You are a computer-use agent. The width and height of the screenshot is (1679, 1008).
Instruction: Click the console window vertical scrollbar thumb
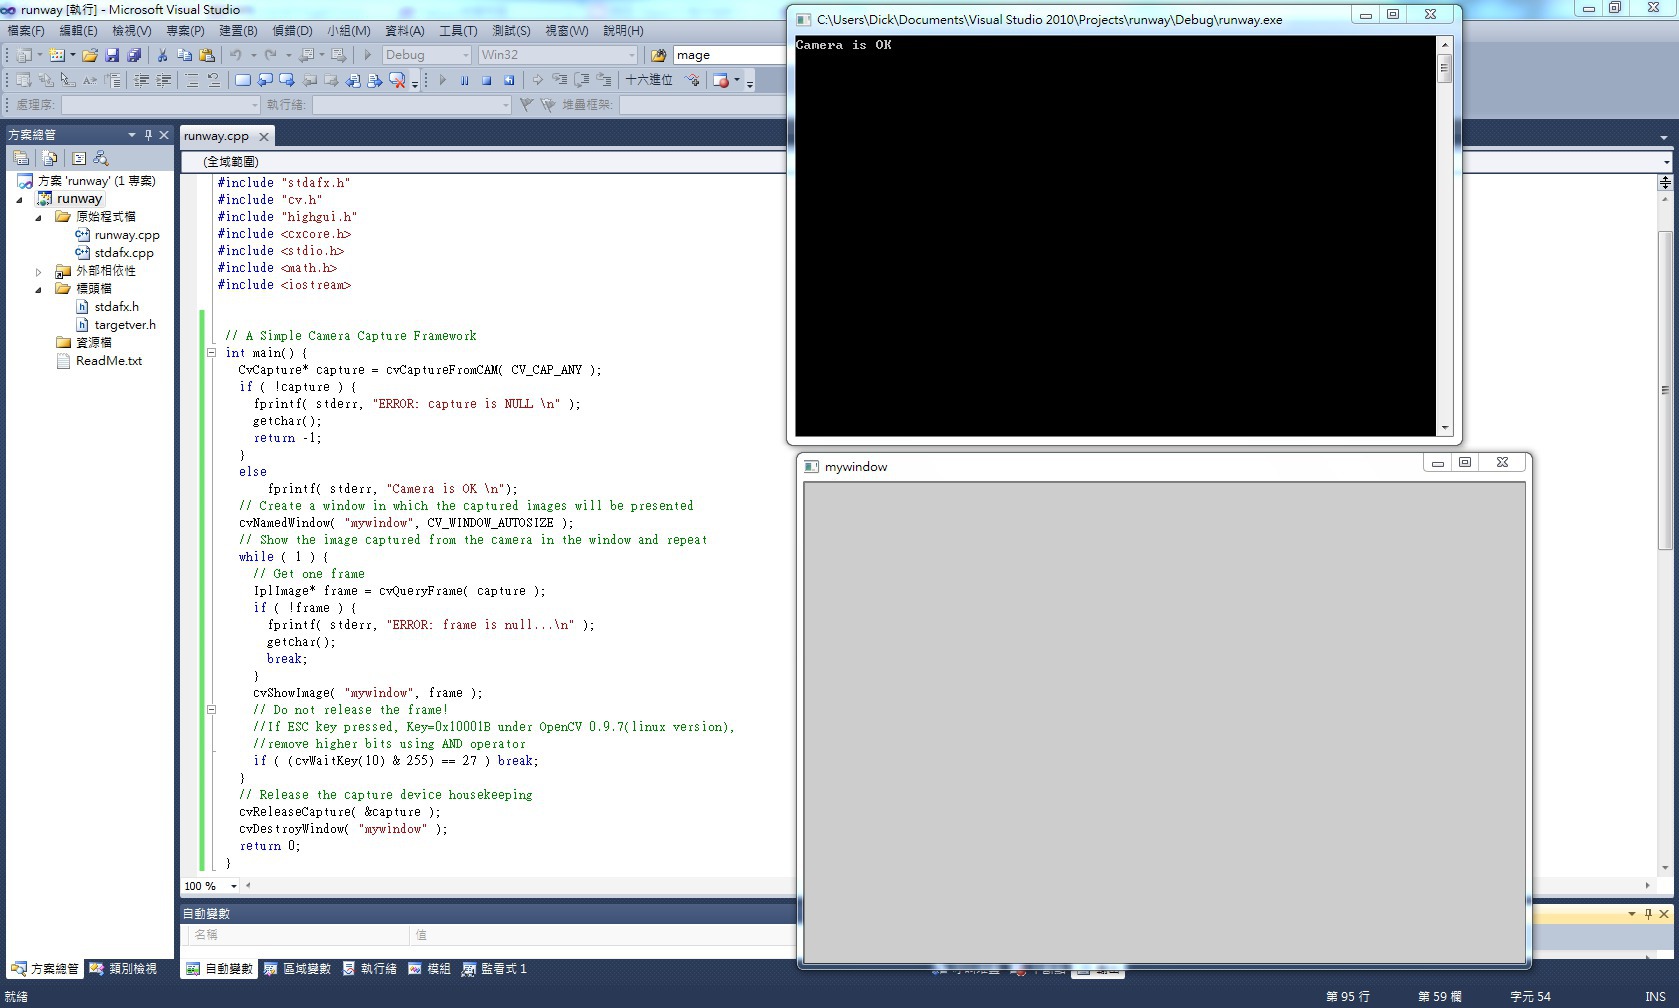pyautogui.click(x=1444, y=69)
